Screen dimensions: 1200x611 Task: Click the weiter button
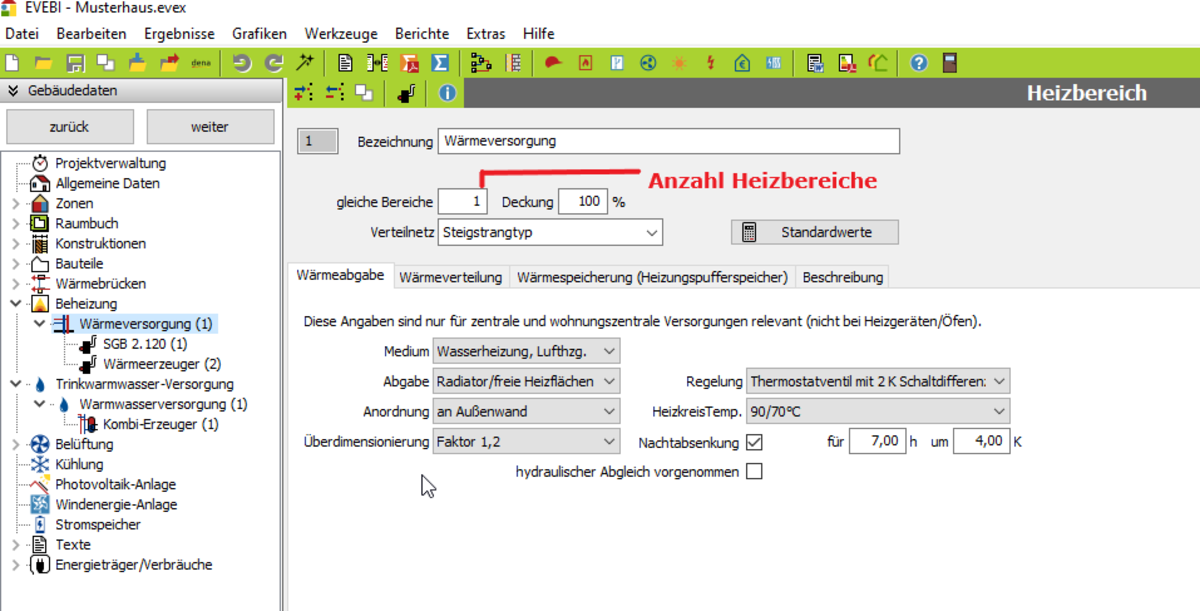[x=210, y=127]
